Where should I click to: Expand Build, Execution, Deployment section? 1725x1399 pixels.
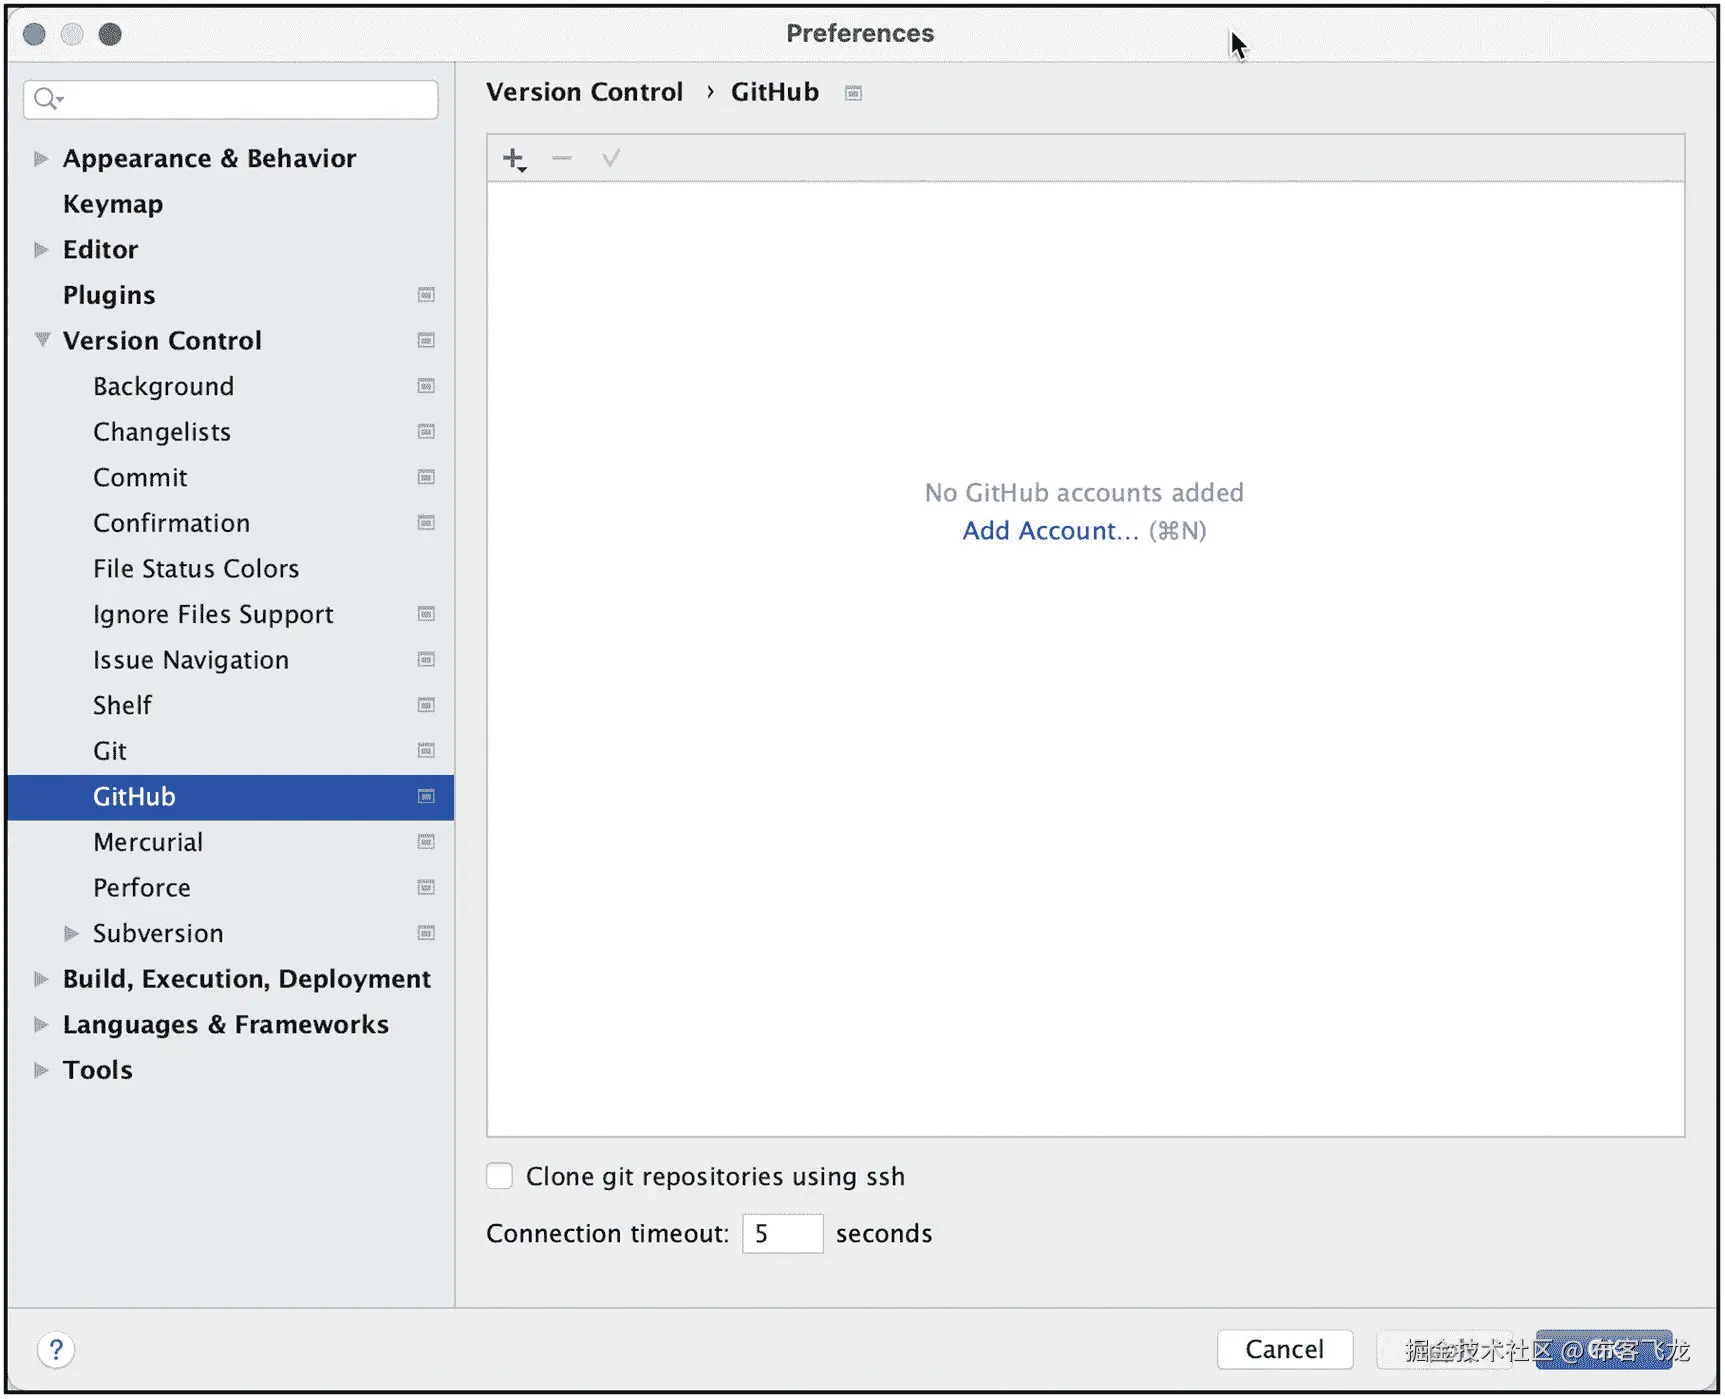(41, 979)
